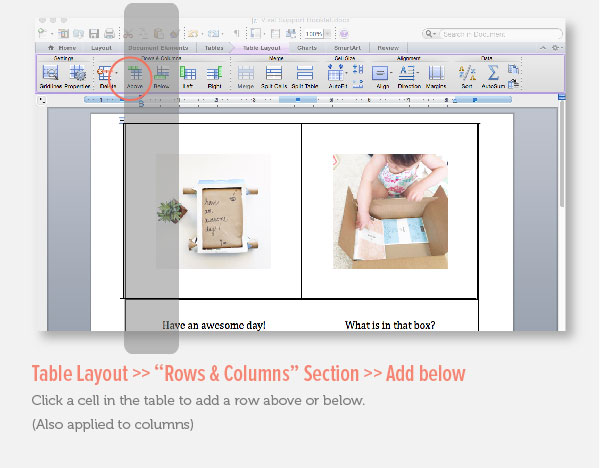Click the AutoFit icon
The height and width of the screenshot is (468, 600).
pyautogui.click(x=335, y=73)
